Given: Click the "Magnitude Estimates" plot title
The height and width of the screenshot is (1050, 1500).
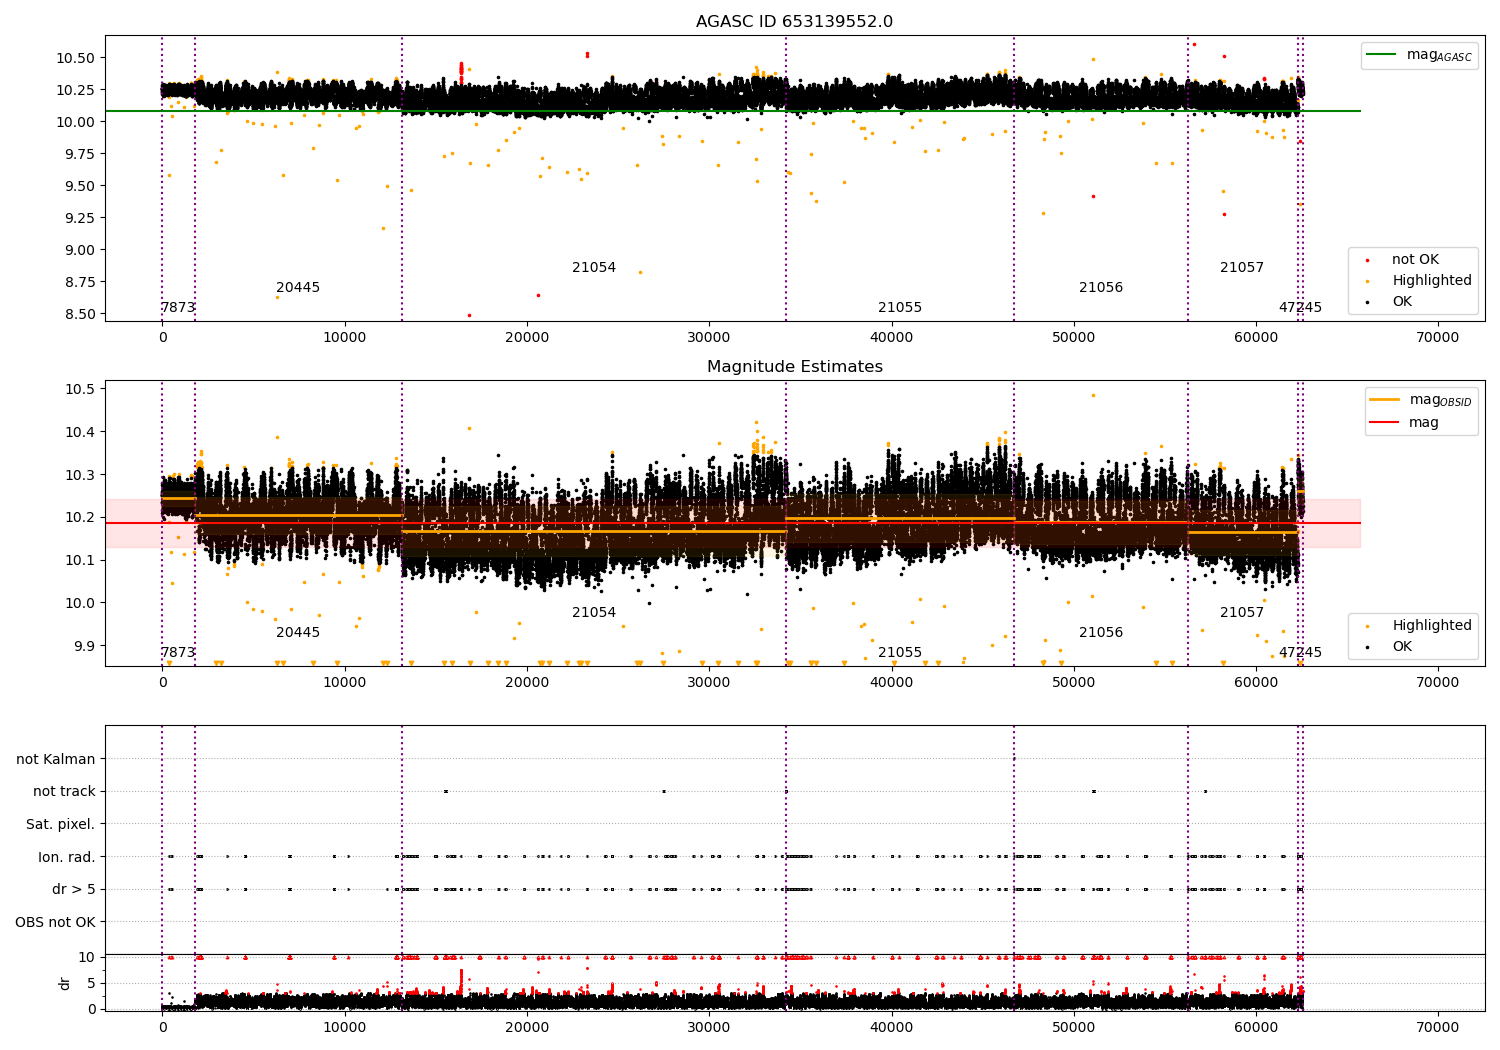Looking at the screenshot, I should (794, 367).
